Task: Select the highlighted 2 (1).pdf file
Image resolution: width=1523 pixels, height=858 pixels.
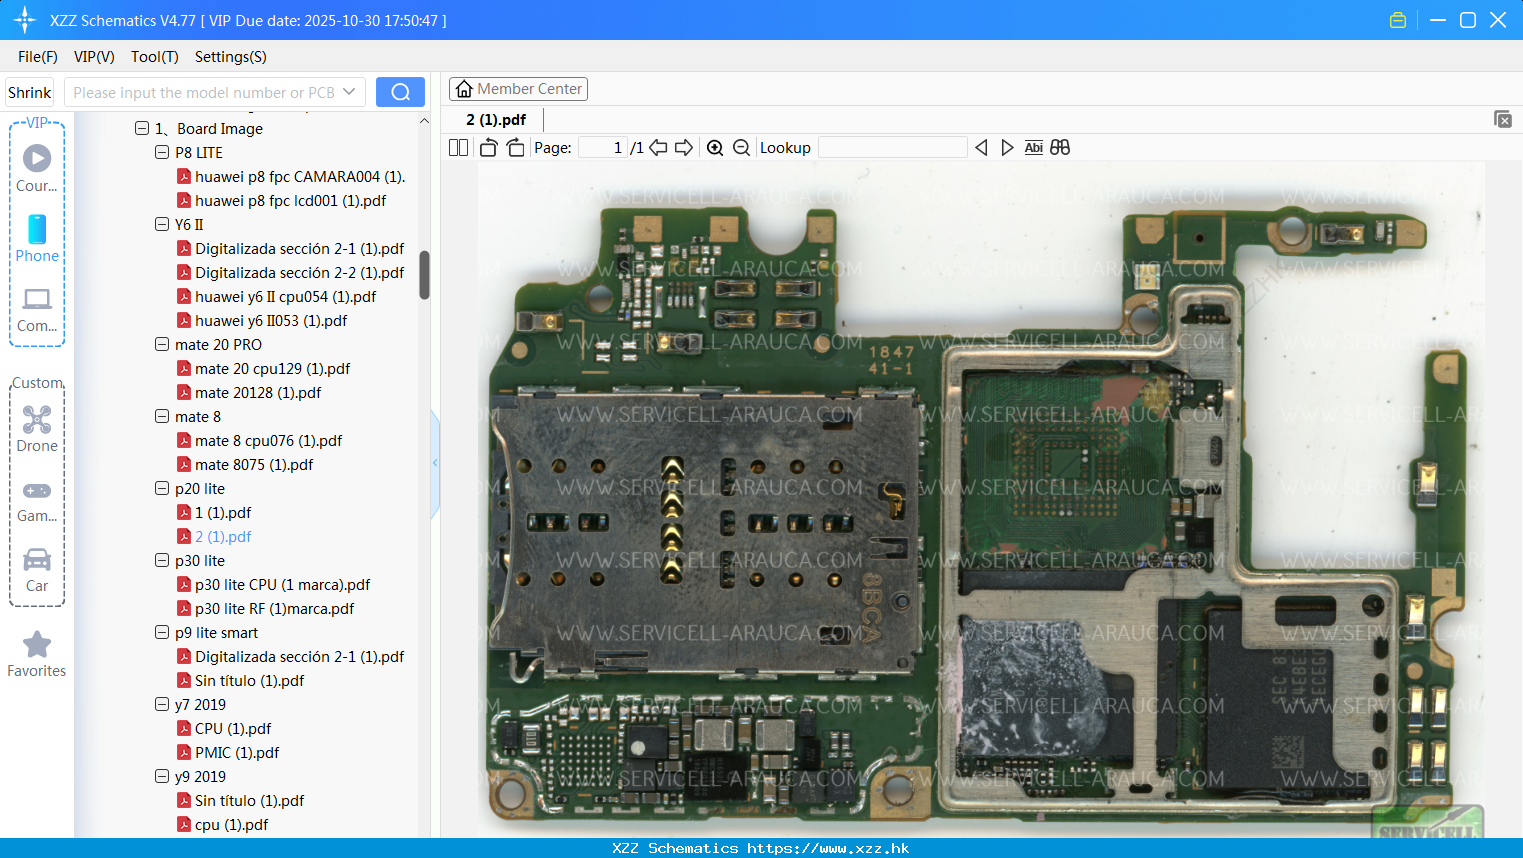Action: tap(222, 536)
